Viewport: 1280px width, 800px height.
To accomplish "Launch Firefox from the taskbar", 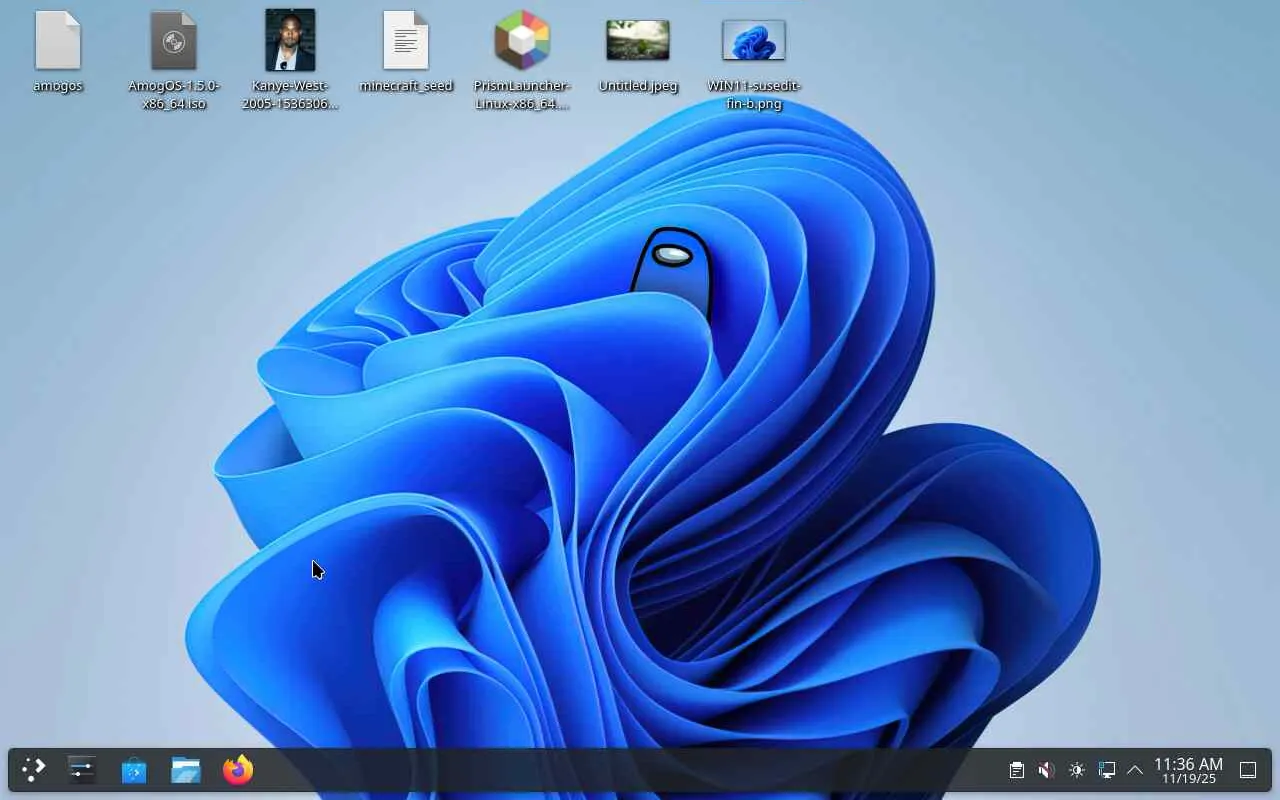I will pyautogui.click(x=238, y=770).
